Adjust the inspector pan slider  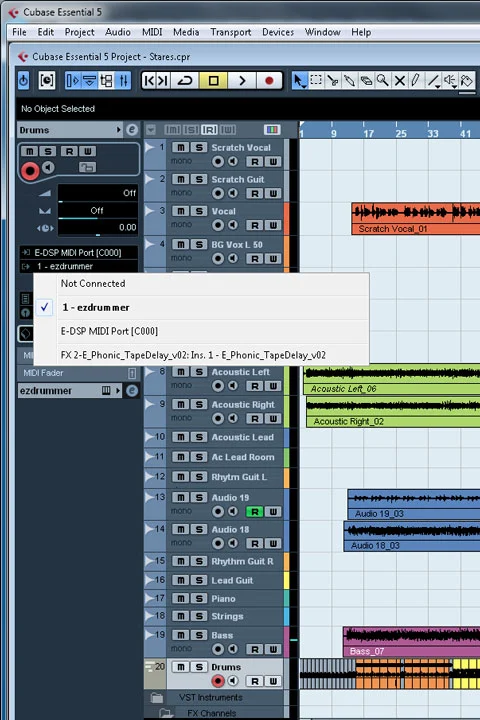click(97, 211)
